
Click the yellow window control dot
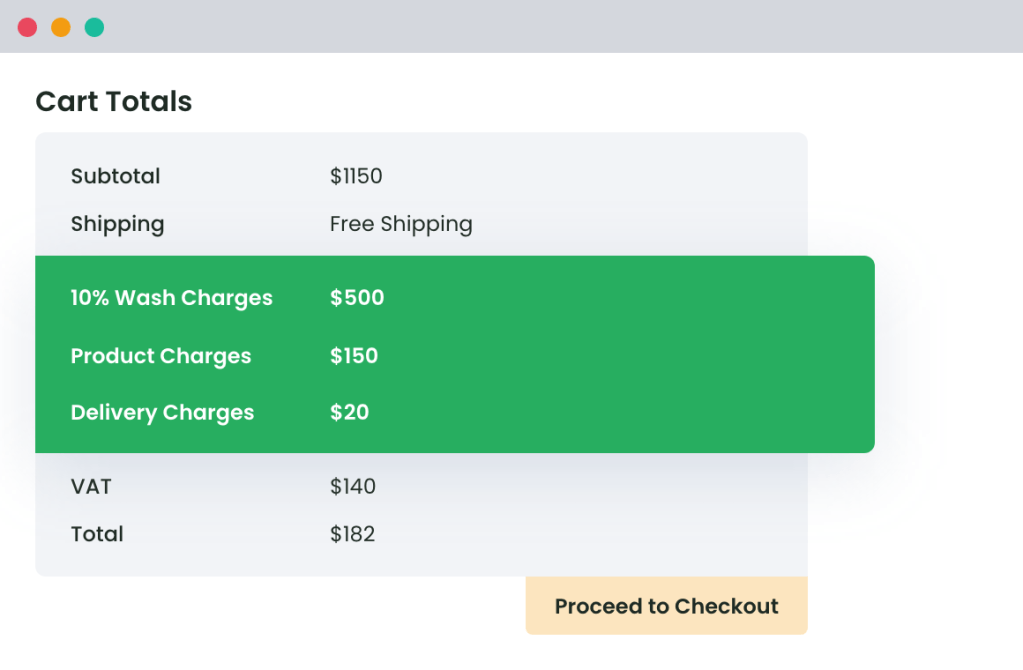[x=60, y=27]
